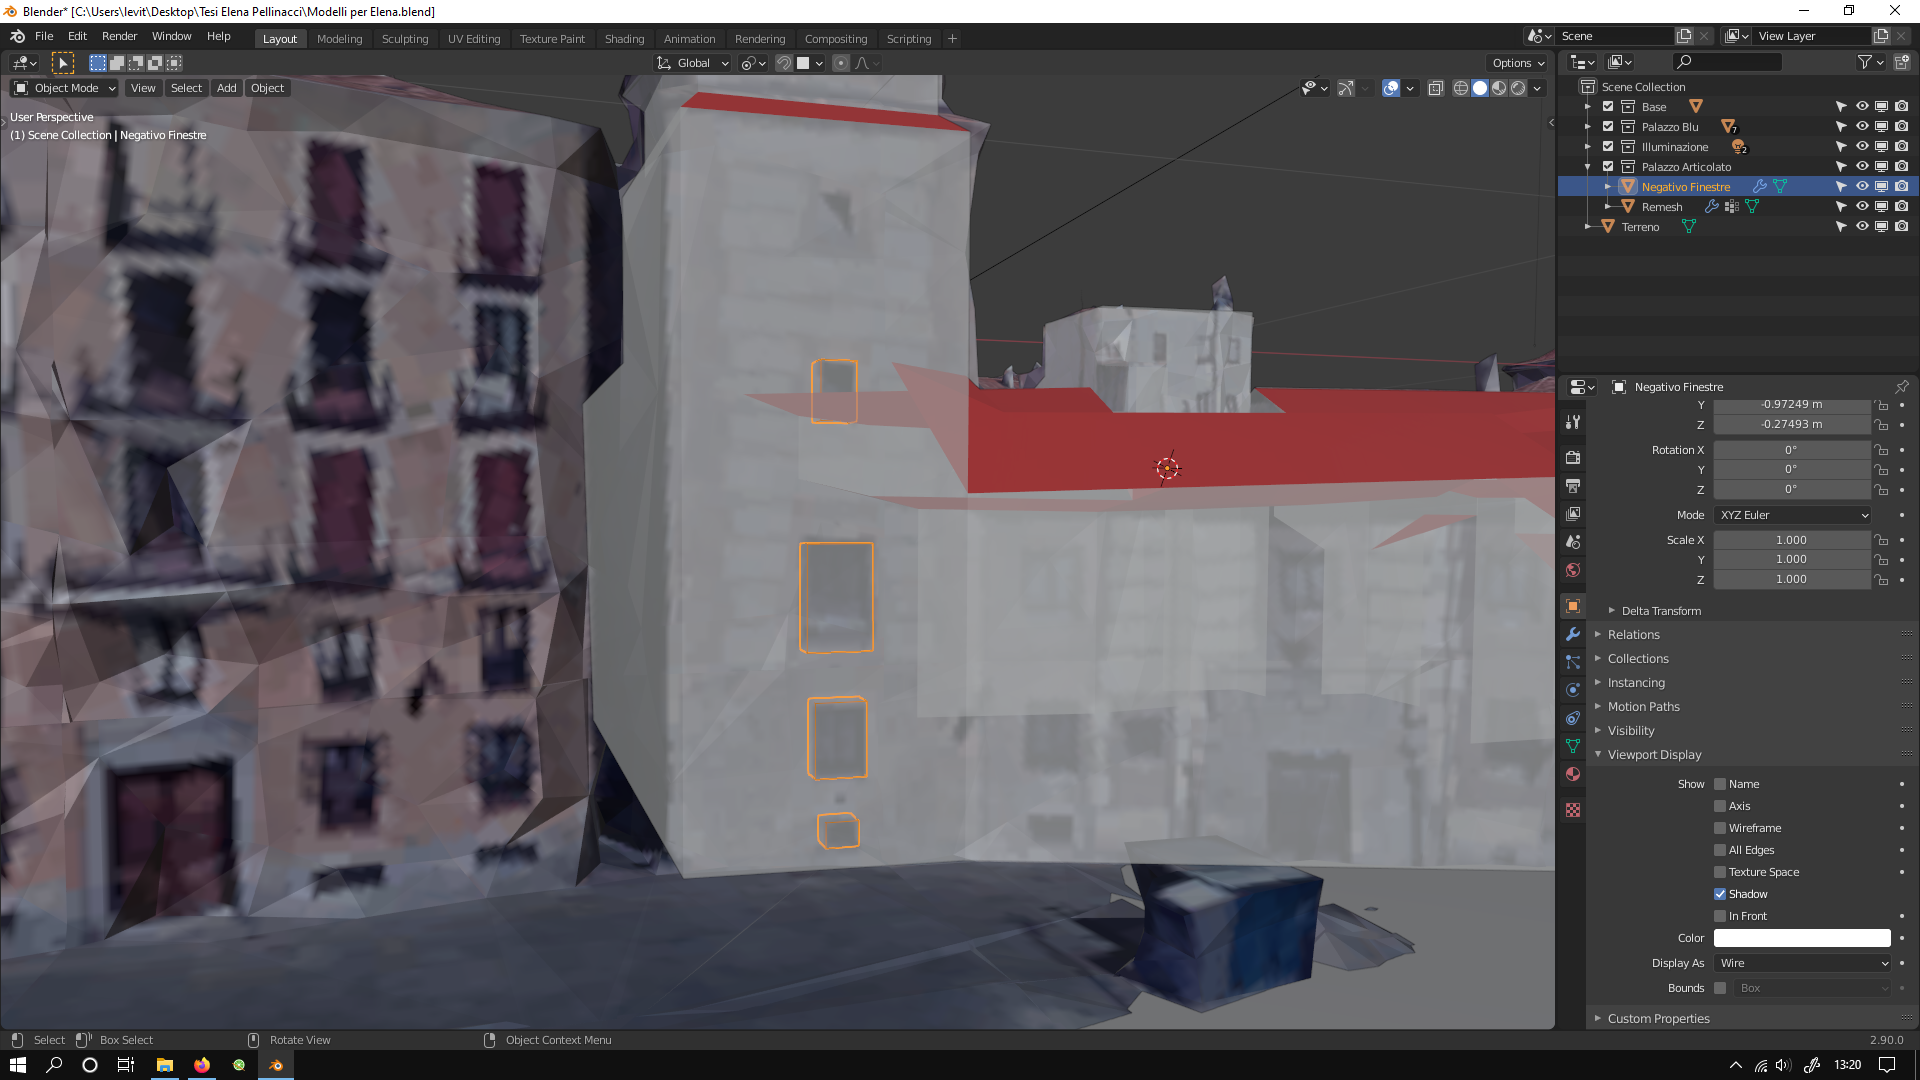The height and width of the screenshot is (1080, 1920).
Task: Open the rotation Mode XYZ Euler dropdown
Action: pyautogui.click(x=1792, y=515)
